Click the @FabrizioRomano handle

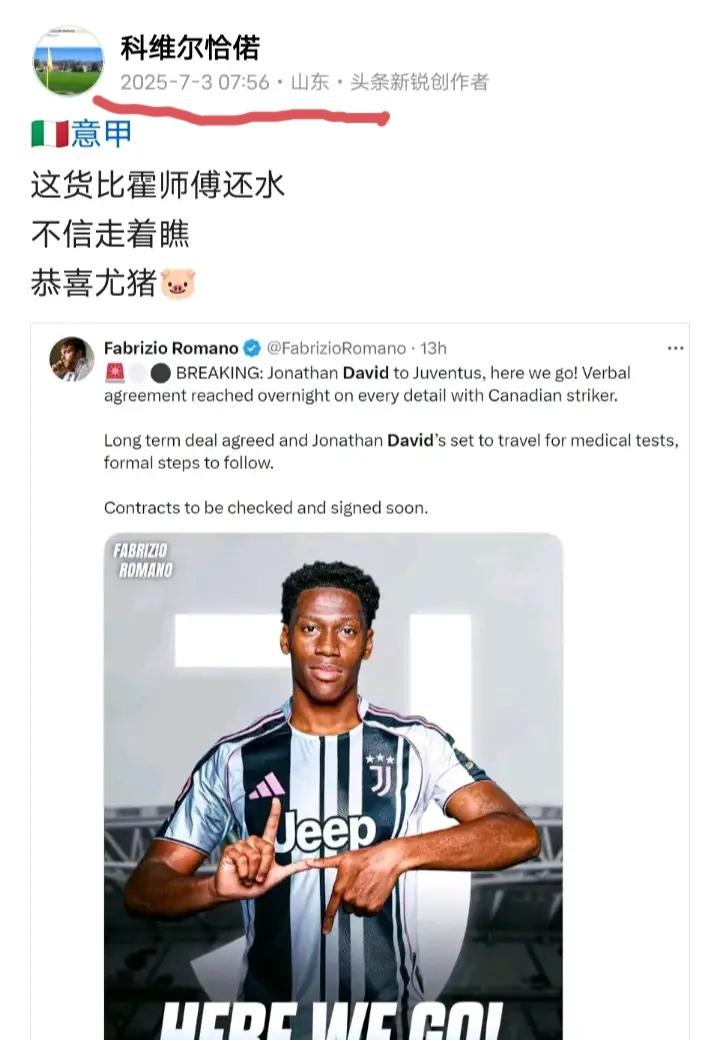click(336, 348)
